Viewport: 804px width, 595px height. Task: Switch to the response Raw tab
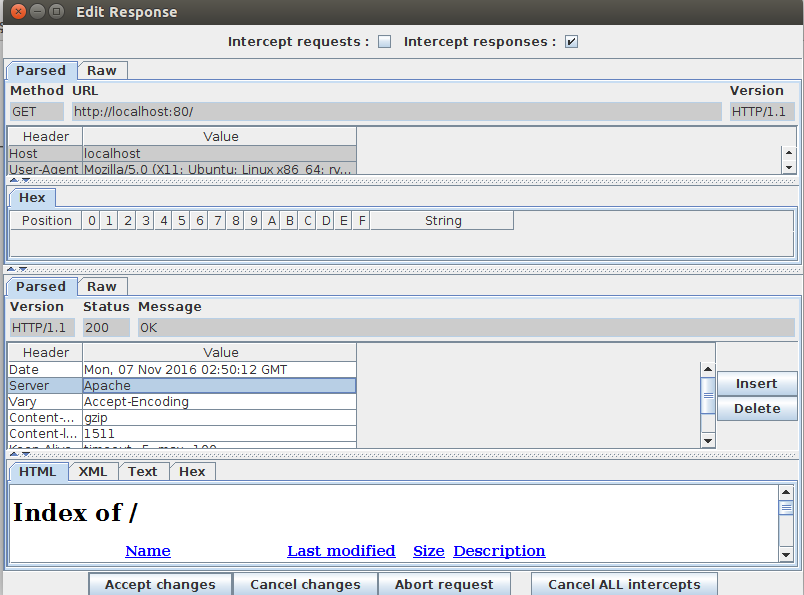[102, 286]
